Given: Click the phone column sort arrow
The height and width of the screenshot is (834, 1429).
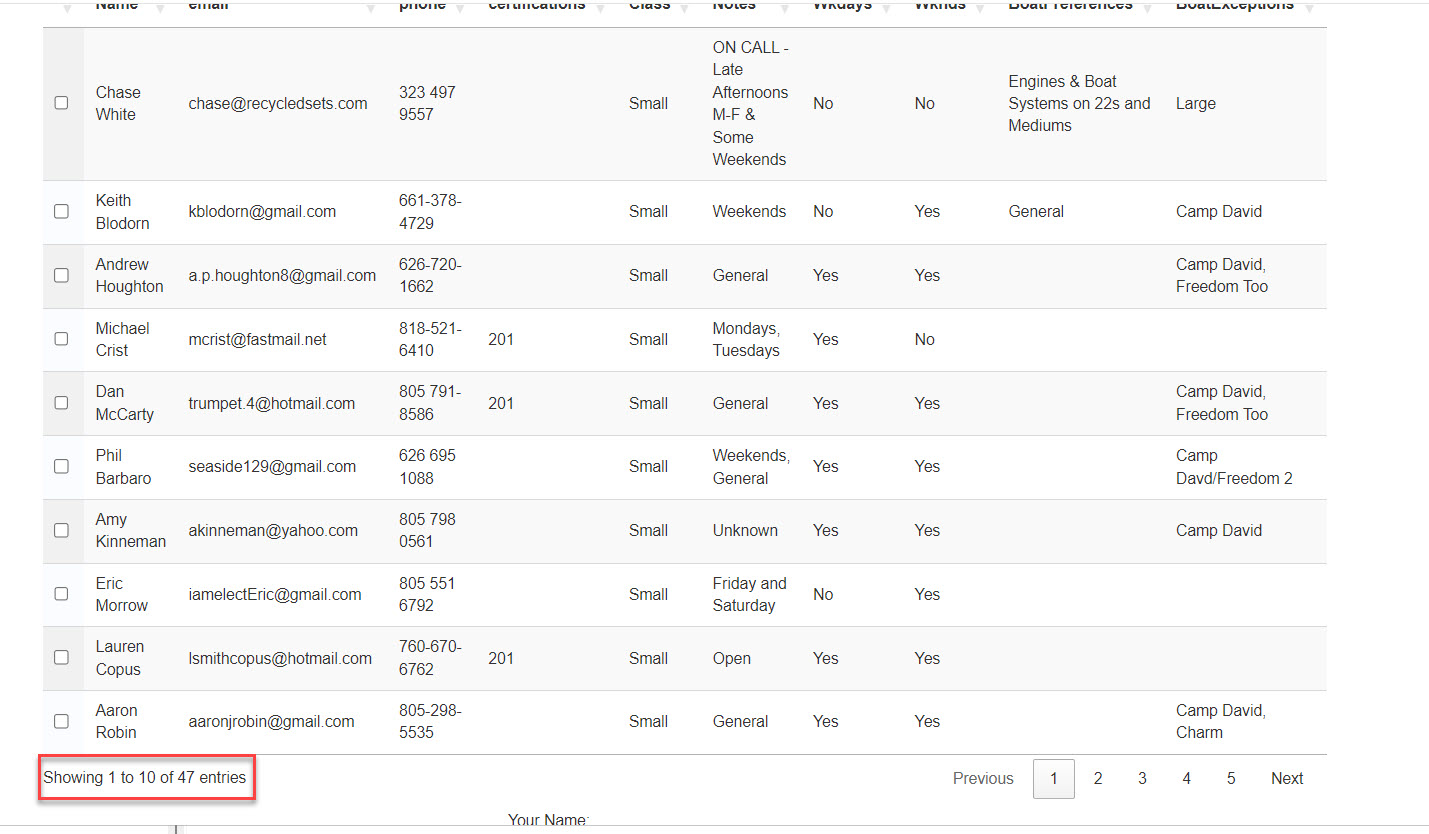Looking at the screenshot, I should [460, 9].
